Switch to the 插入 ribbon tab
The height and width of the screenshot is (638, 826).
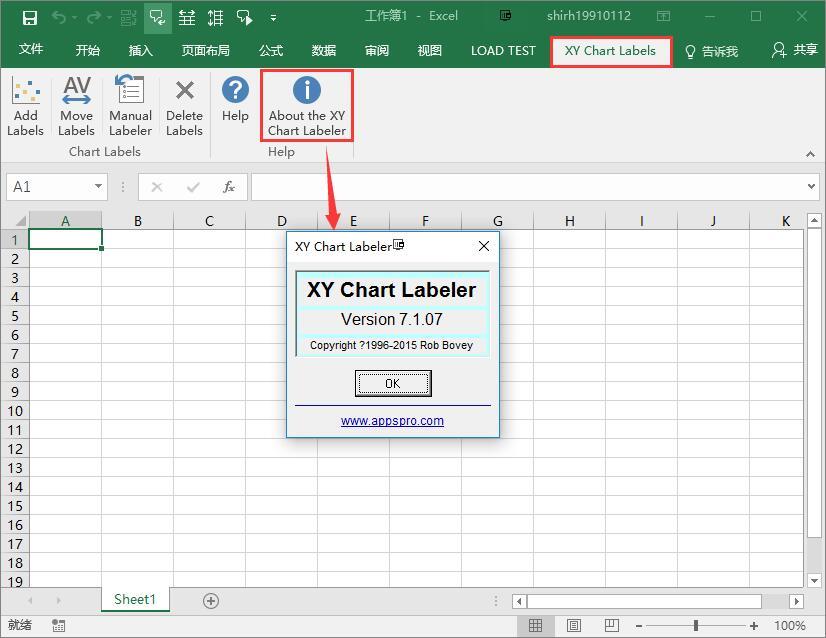pyautogui.click(x=141, y=51)
